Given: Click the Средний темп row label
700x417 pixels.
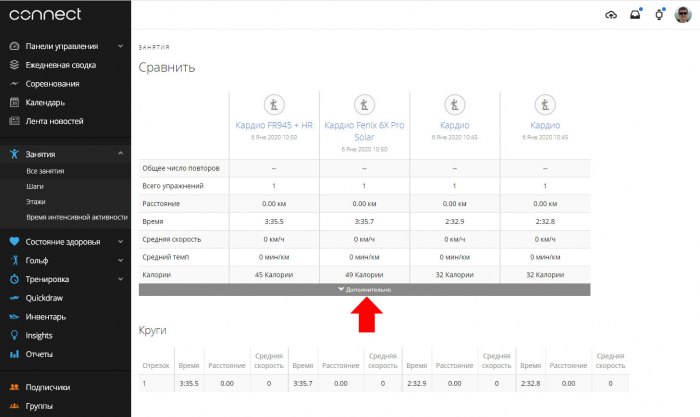Looking at the screenshot, I should (x=166, y=257).
